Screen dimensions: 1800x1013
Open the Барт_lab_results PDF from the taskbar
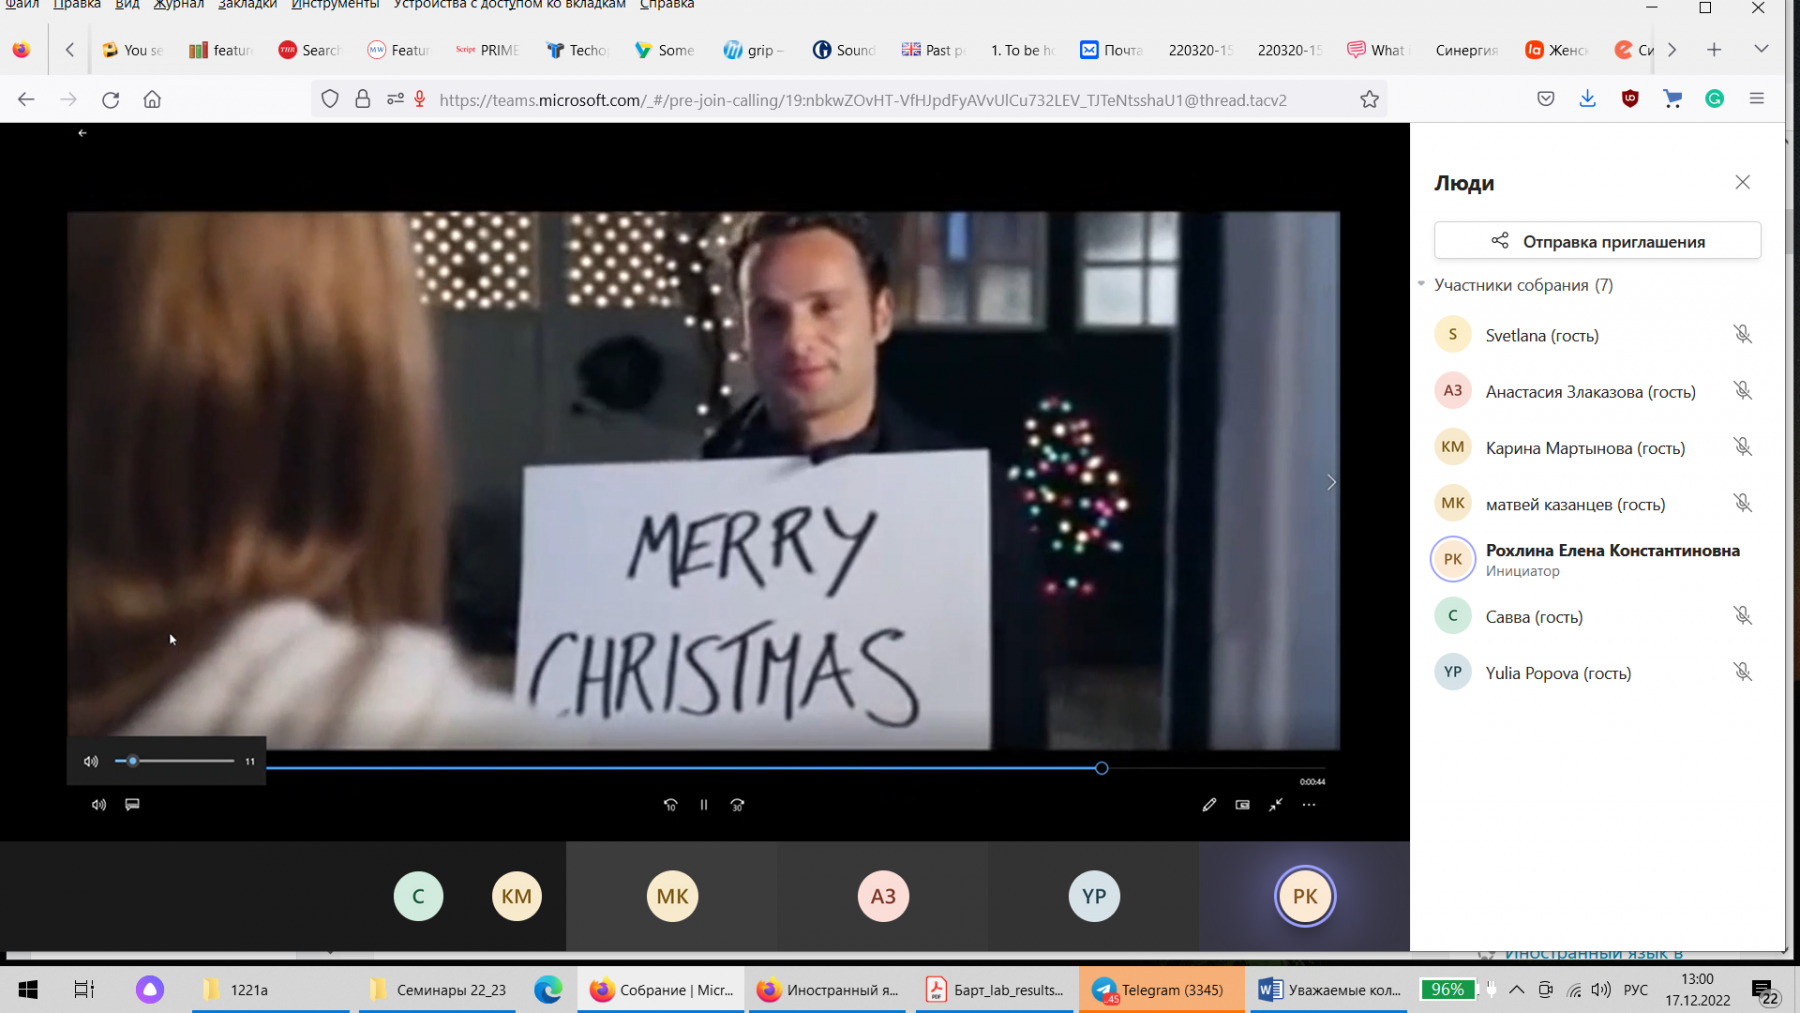pos(995,989)
